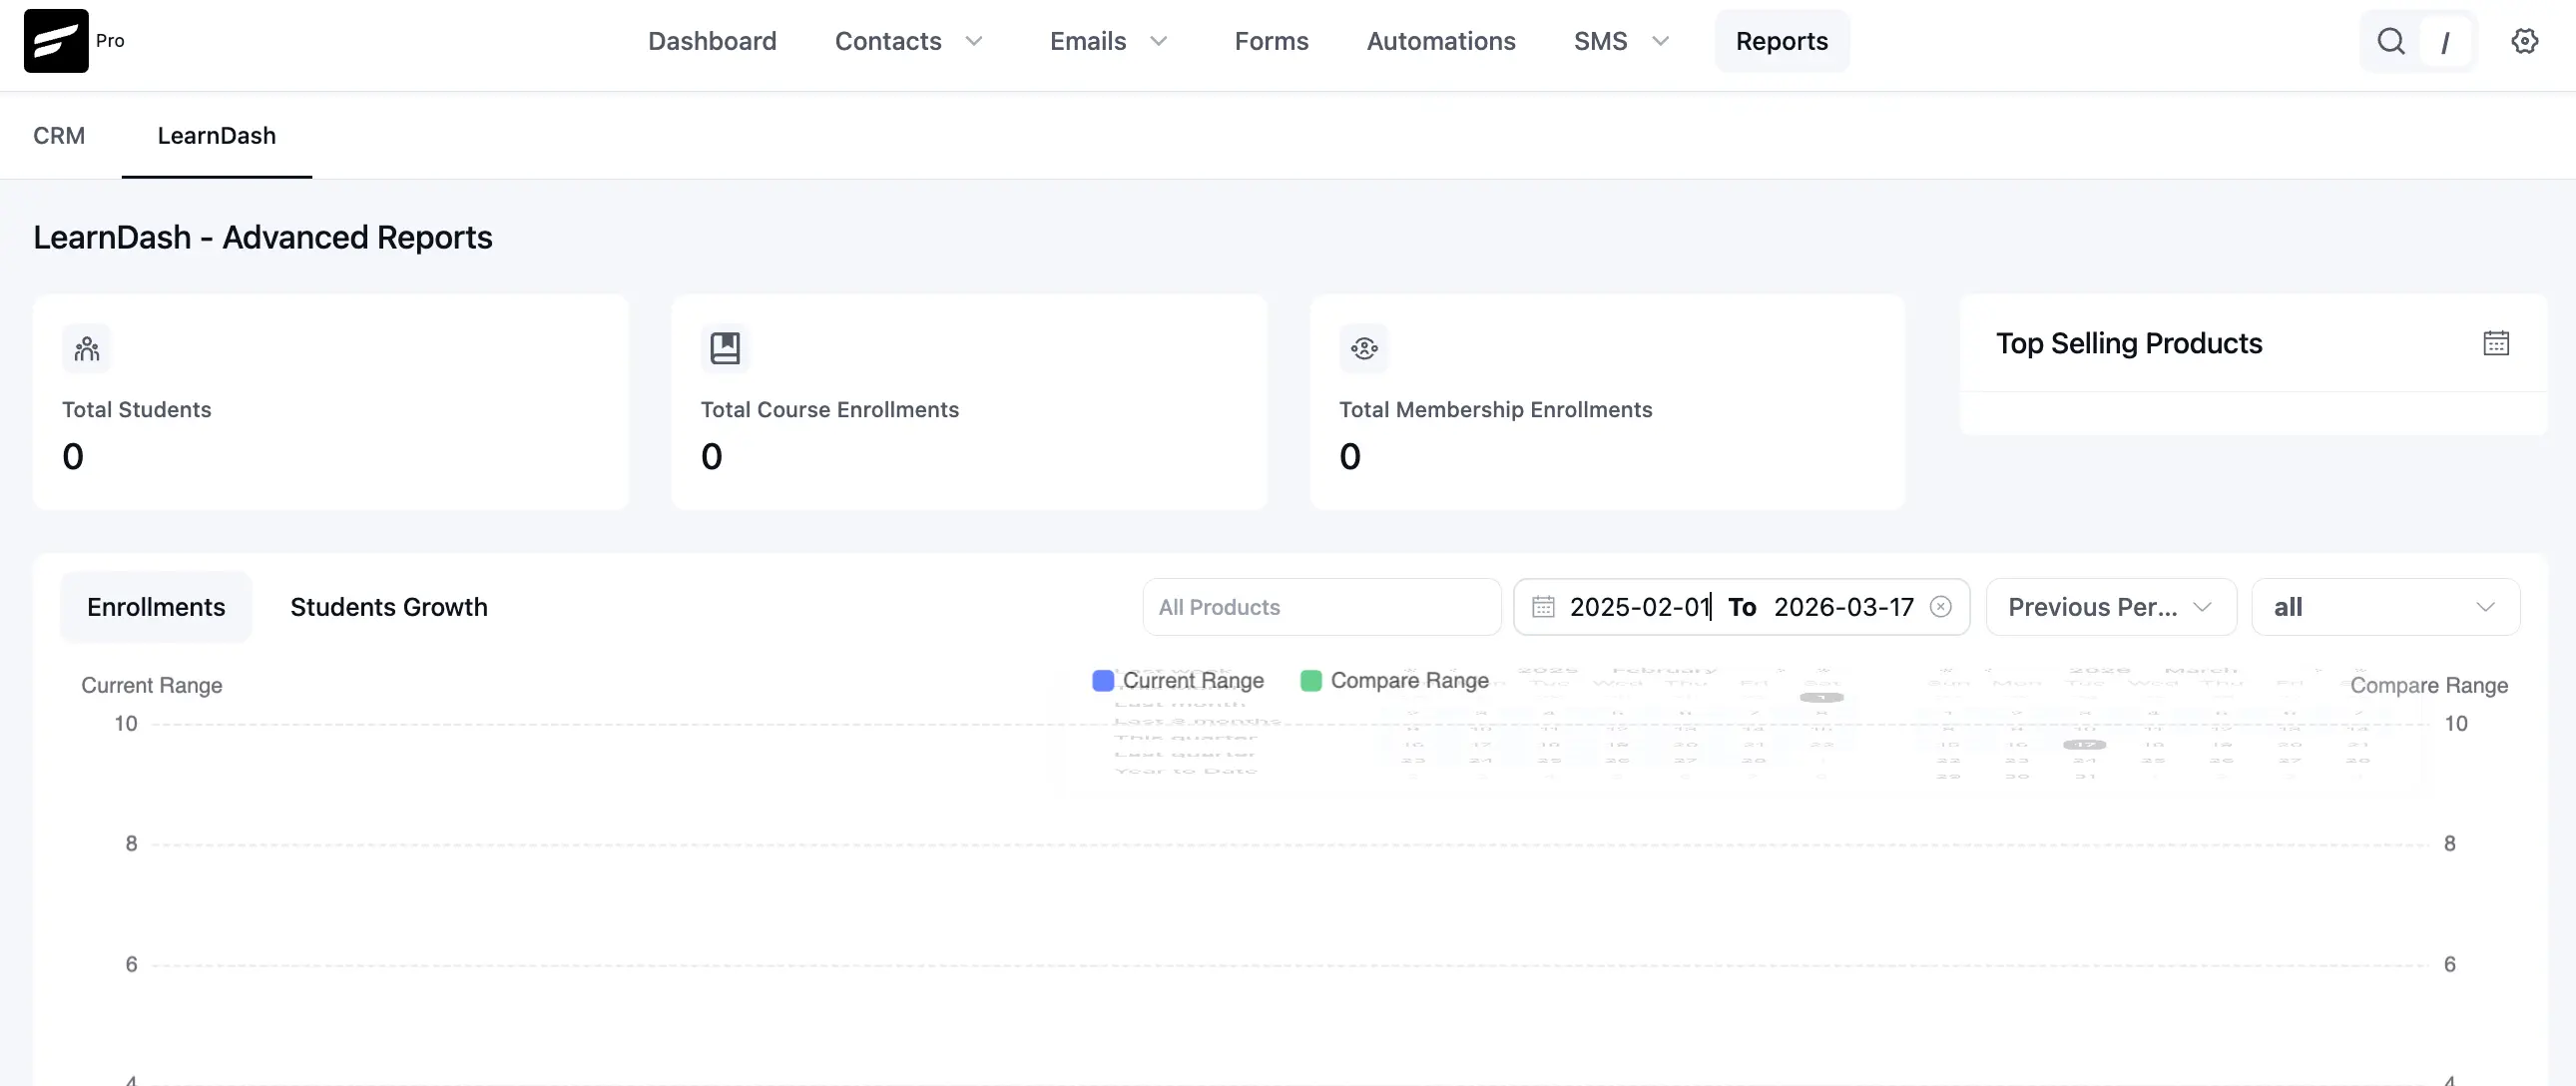
Task: Open the settings gear icon
Action: [x=2525, y=41]
